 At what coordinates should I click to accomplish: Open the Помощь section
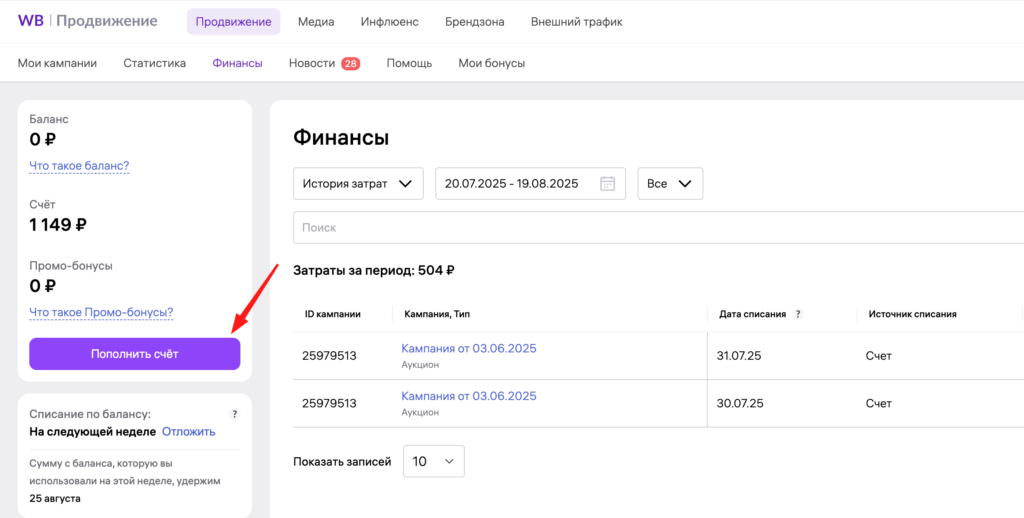pyautogui.click(x=409, y=63)
